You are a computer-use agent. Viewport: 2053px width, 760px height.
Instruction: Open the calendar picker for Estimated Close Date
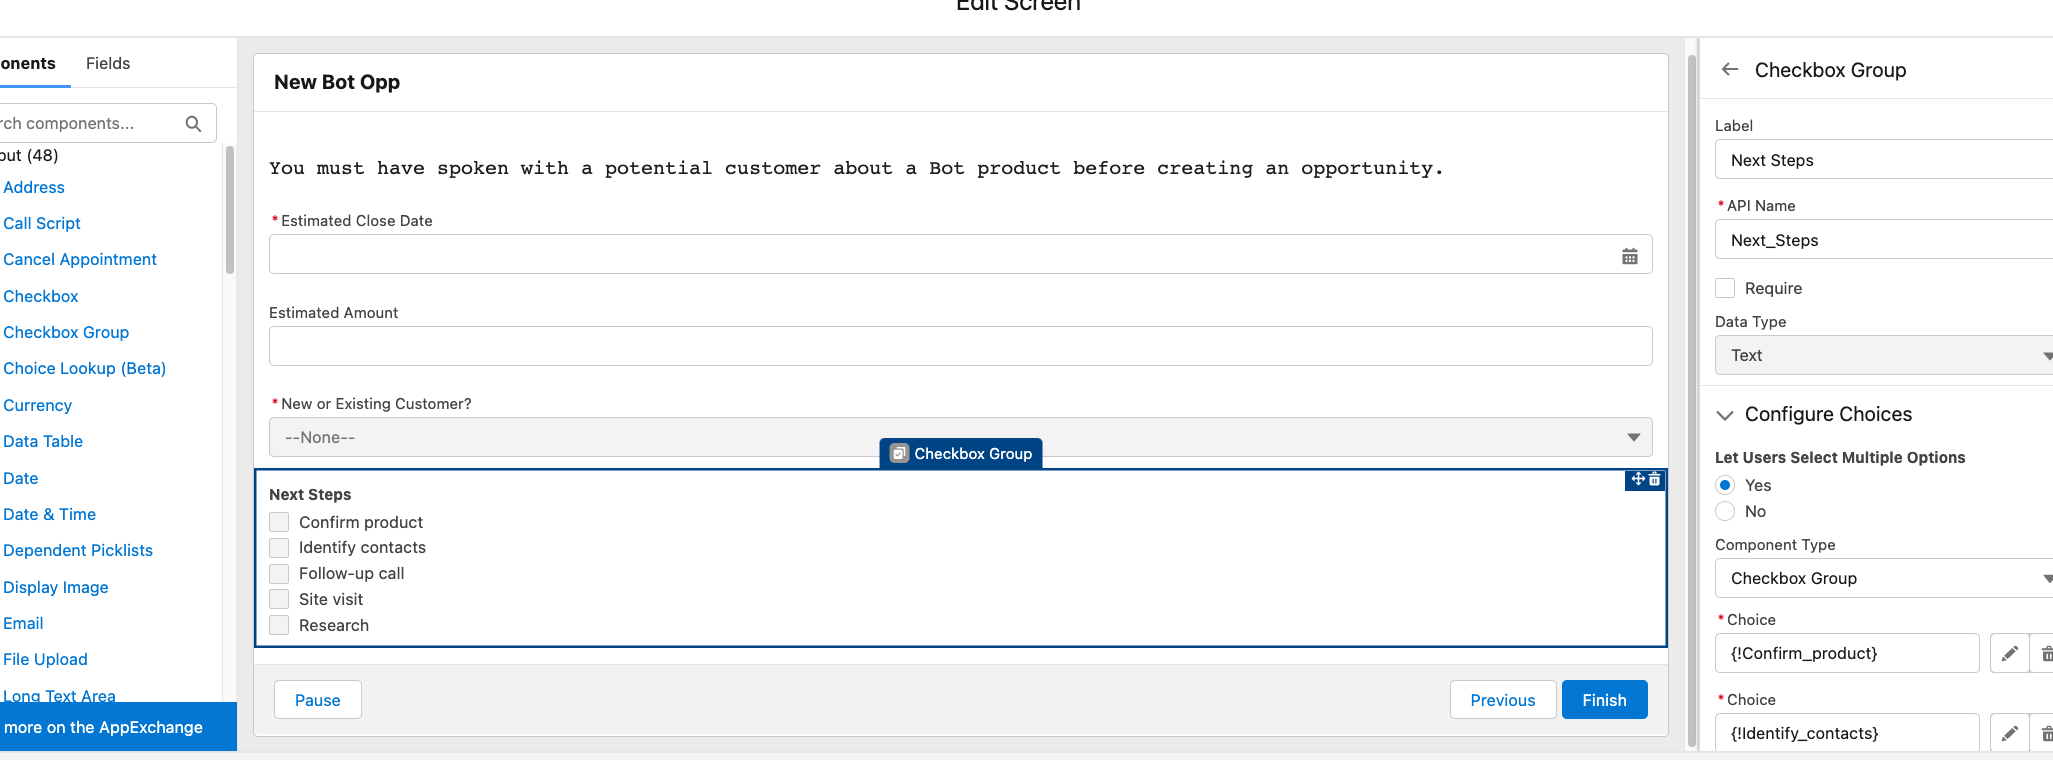[1630, 256]
